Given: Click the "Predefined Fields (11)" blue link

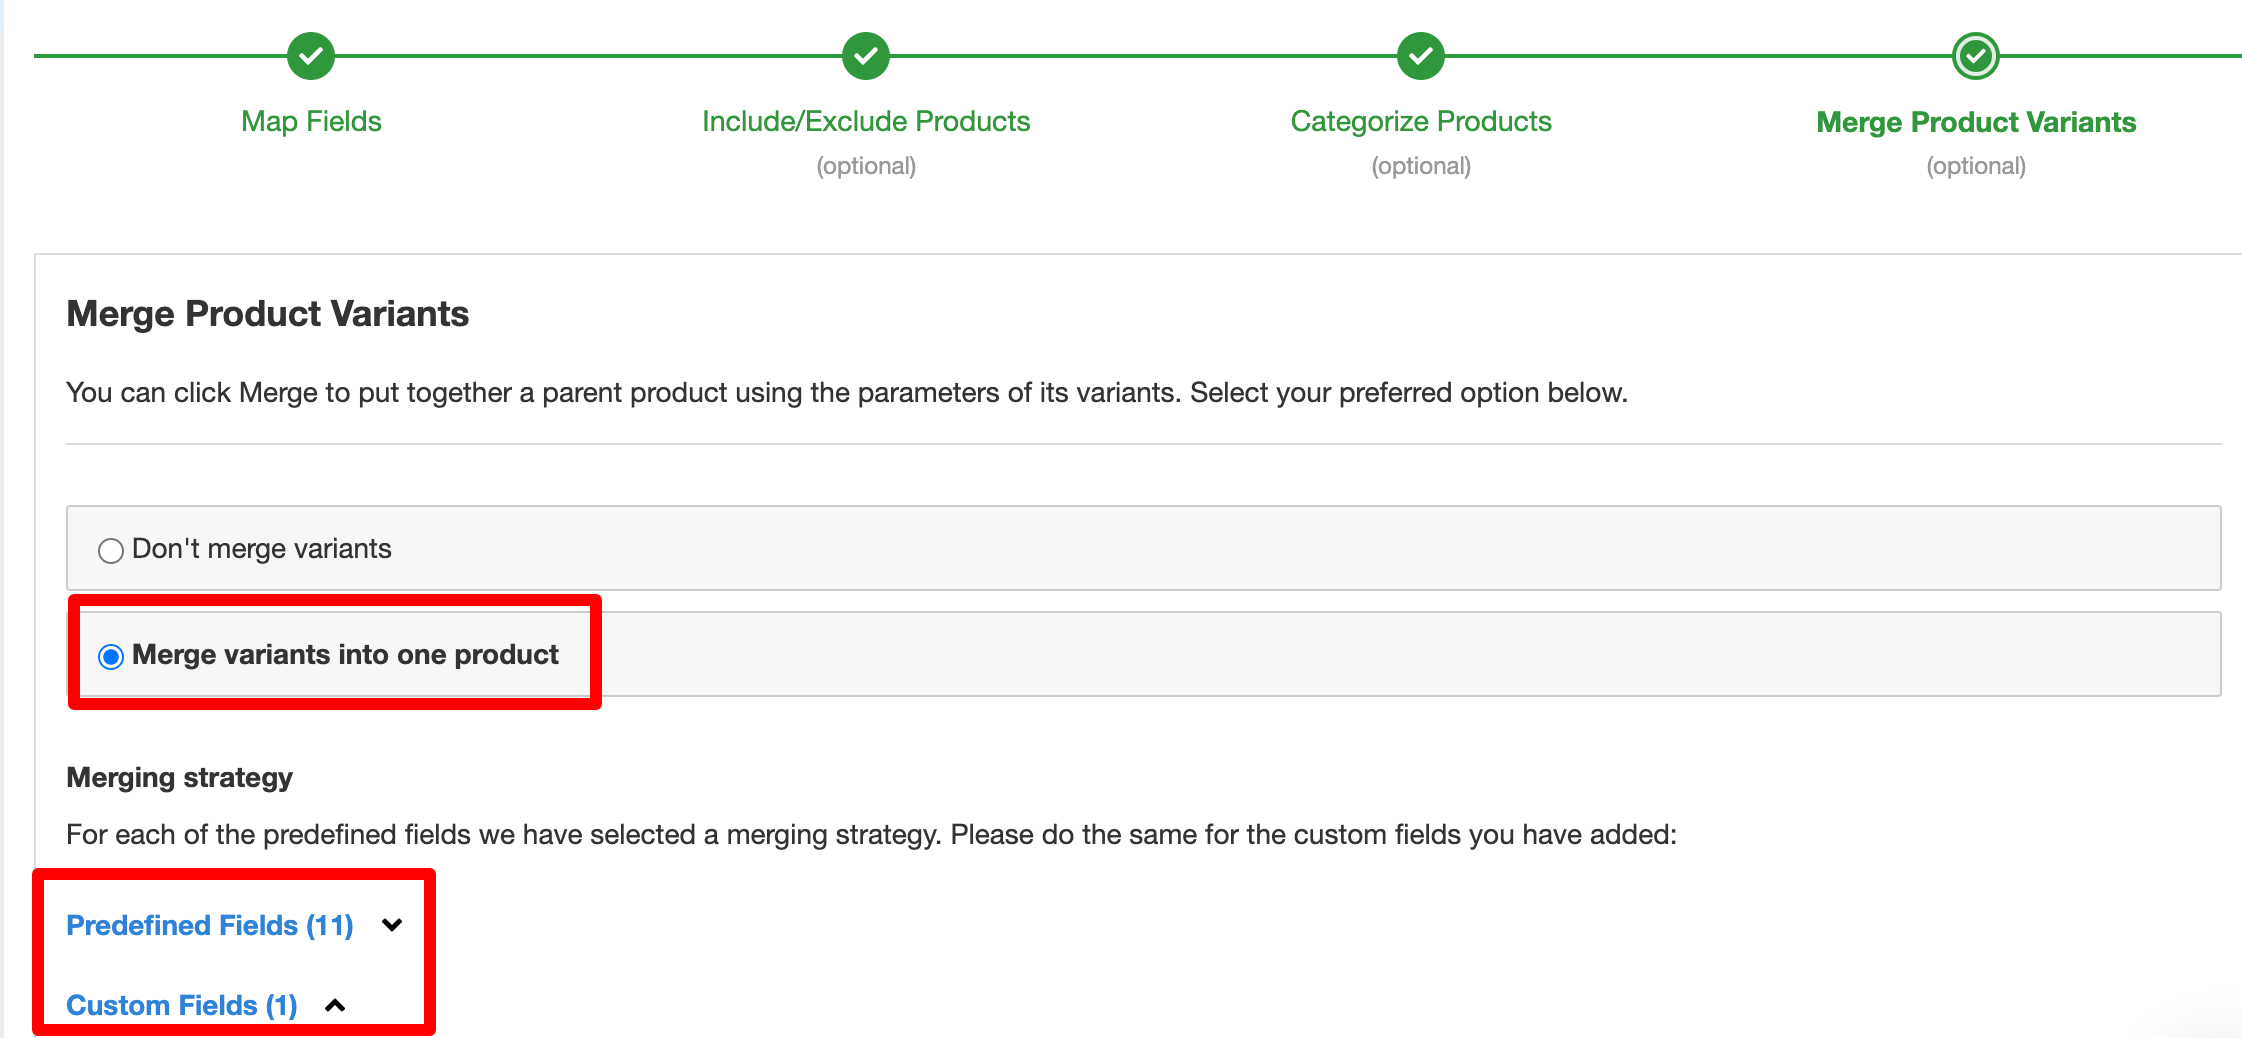Looking at the screenshot, I should 209,925.
